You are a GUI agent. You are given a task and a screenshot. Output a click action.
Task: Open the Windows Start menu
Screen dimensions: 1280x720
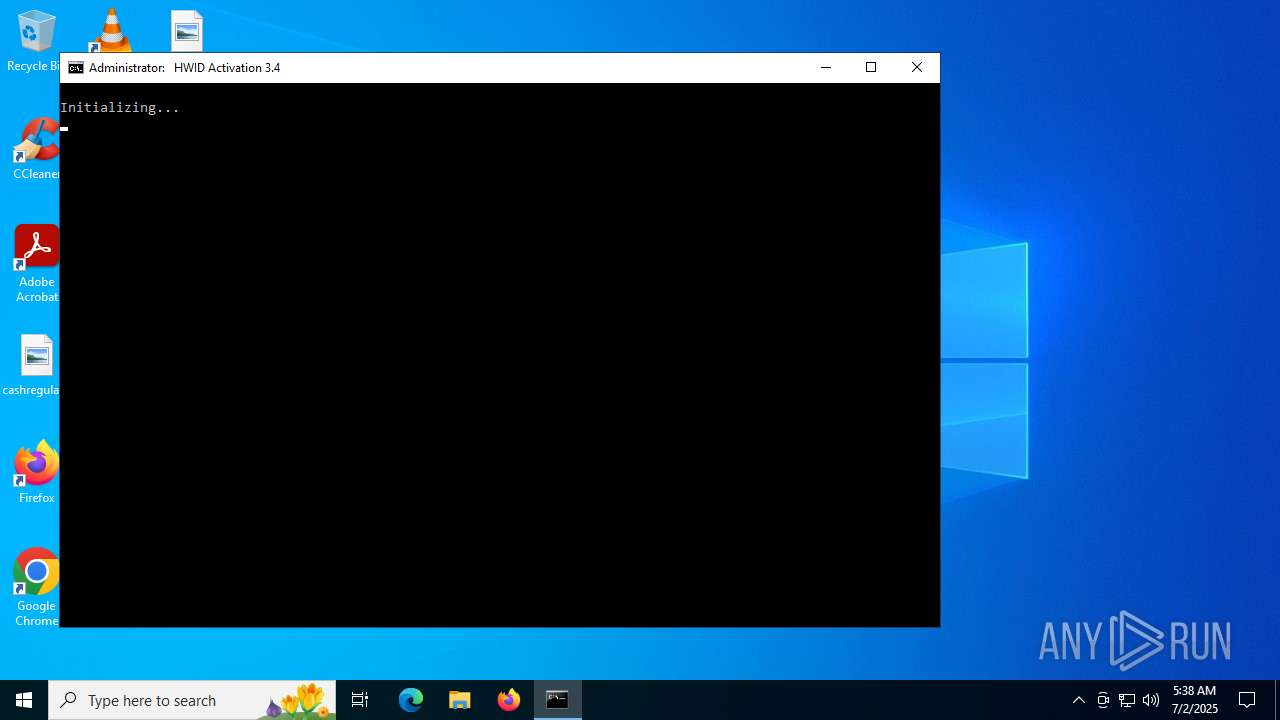(24, 700)
